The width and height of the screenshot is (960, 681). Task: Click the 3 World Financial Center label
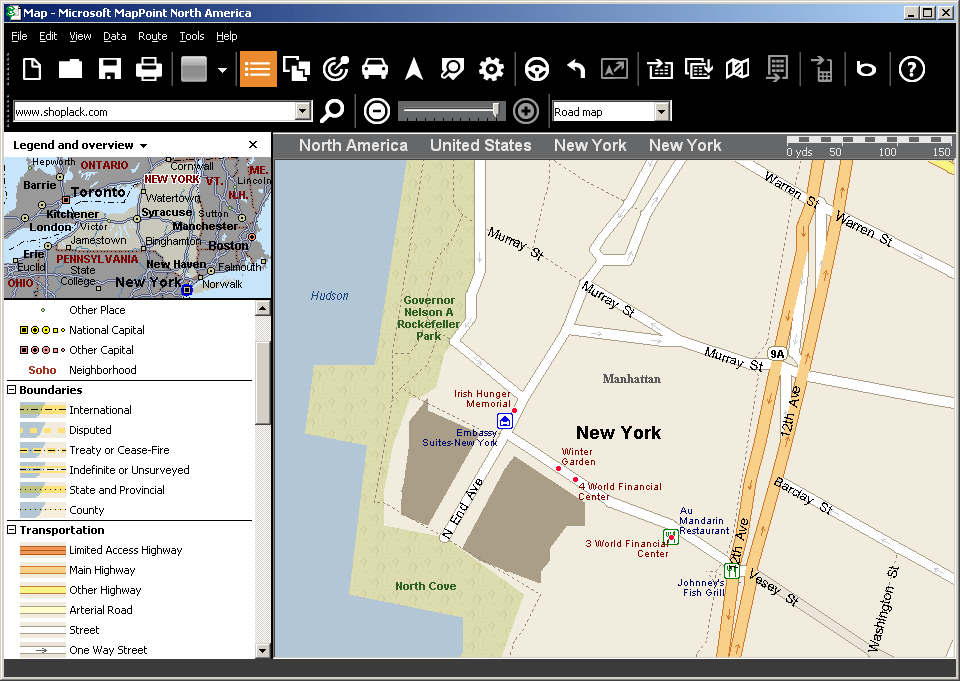click(x=627, y=549)
